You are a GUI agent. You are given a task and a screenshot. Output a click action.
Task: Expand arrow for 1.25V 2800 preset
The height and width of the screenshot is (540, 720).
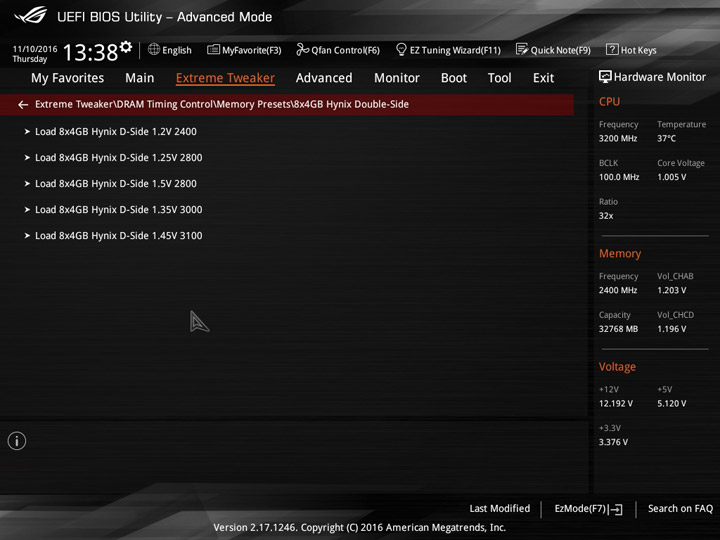pos(27,158)
